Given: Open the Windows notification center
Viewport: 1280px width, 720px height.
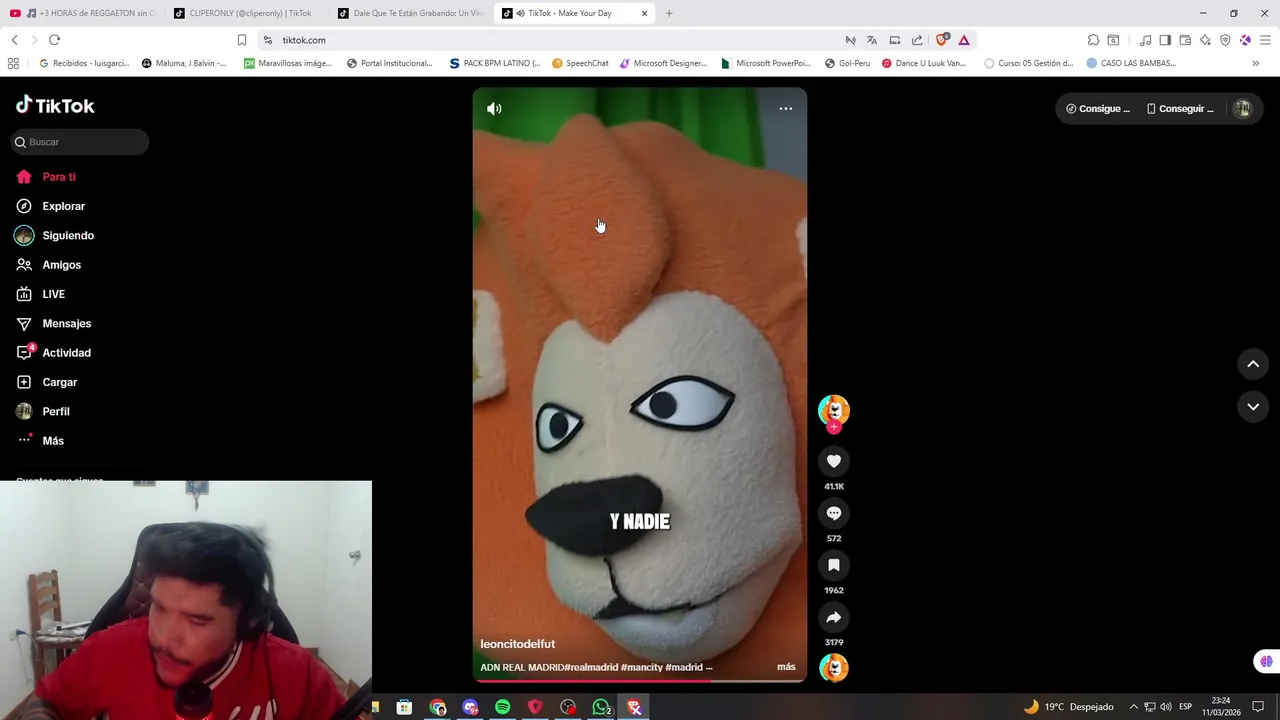Looking at the screenshot, I should point(1259,707).
